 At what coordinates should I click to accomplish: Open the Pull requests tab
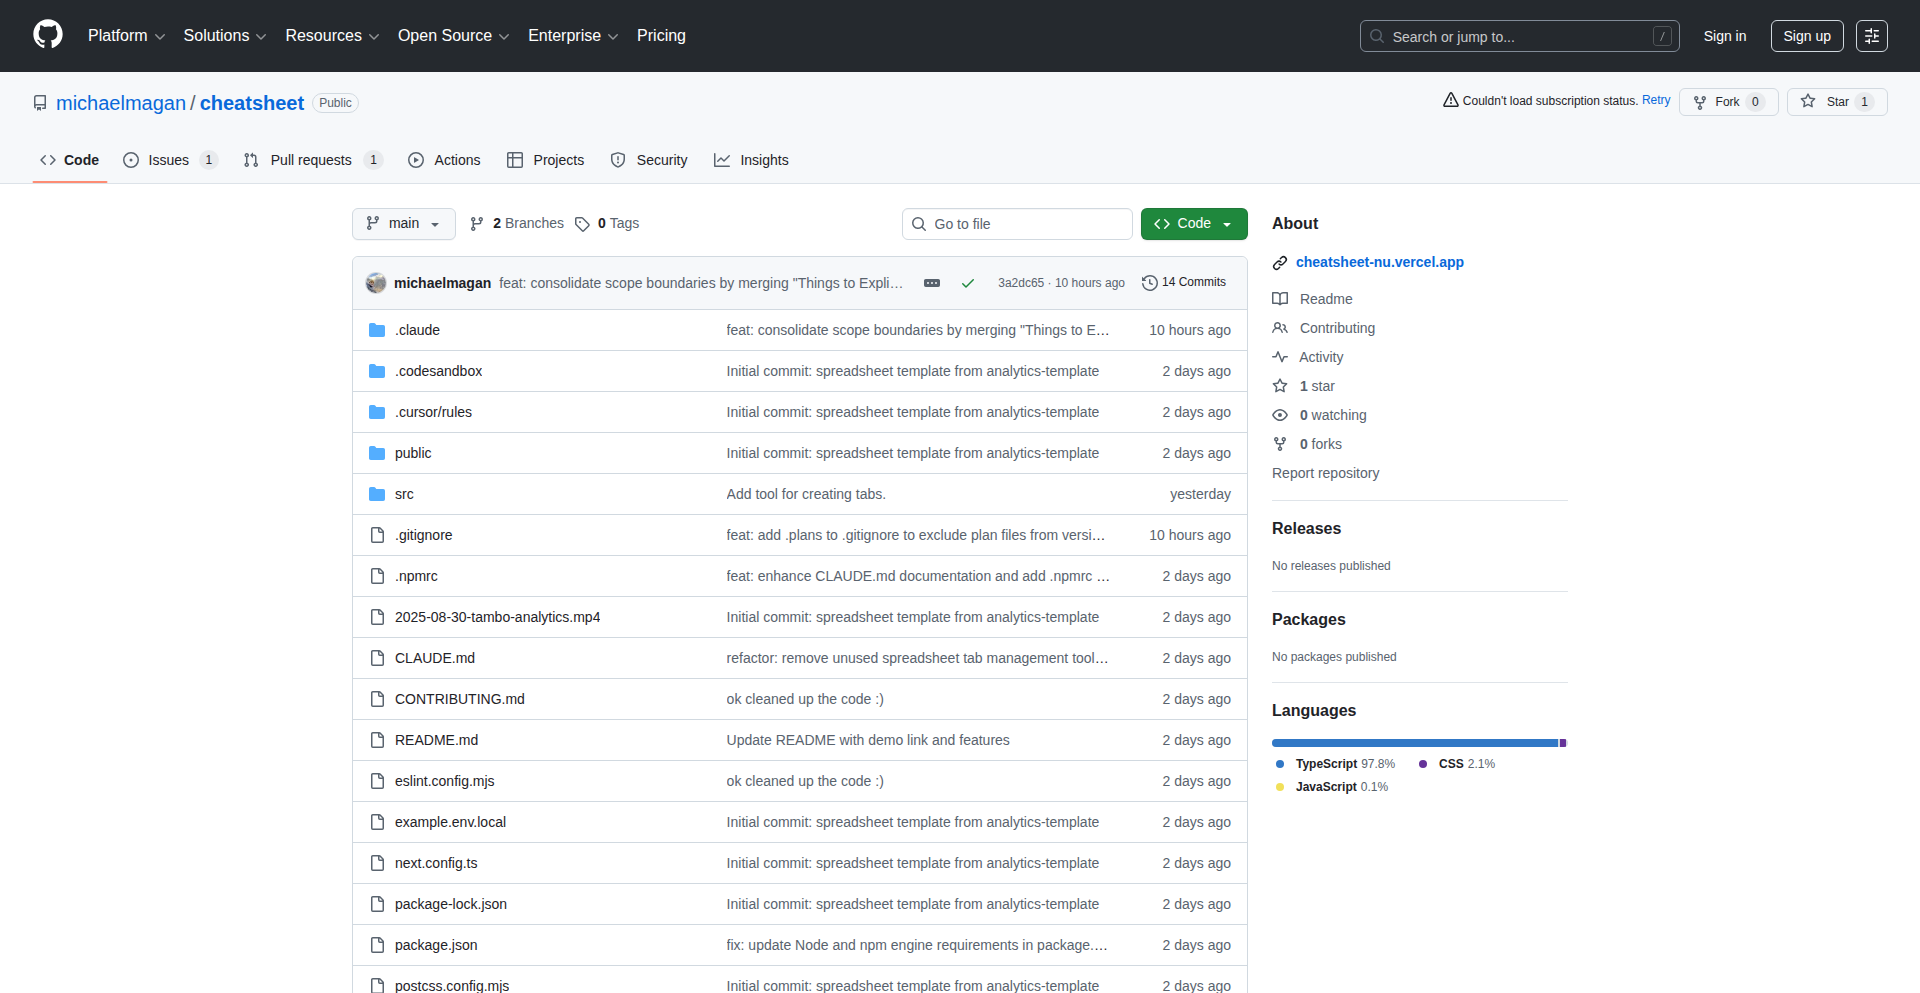[x=311, y=160]
